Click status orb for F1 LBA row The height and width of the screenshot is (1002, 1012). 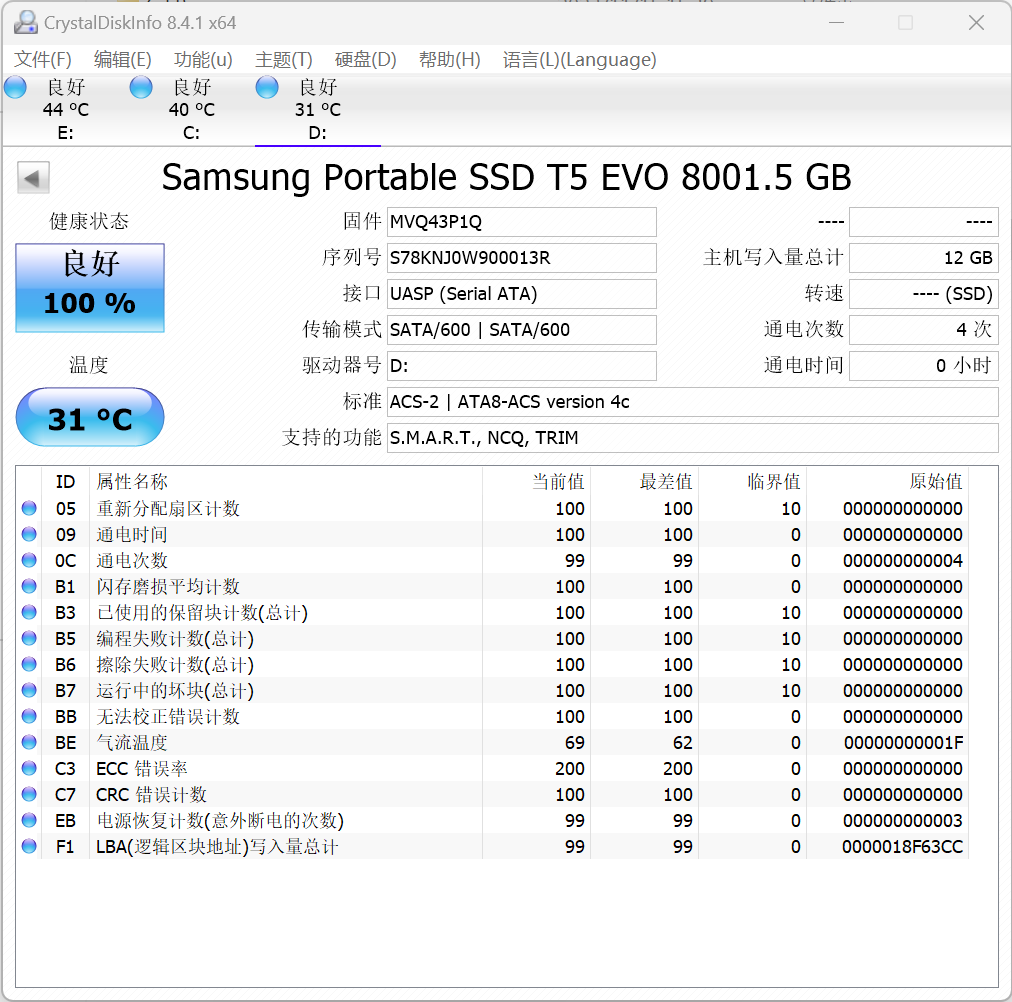tap(29, 847)
